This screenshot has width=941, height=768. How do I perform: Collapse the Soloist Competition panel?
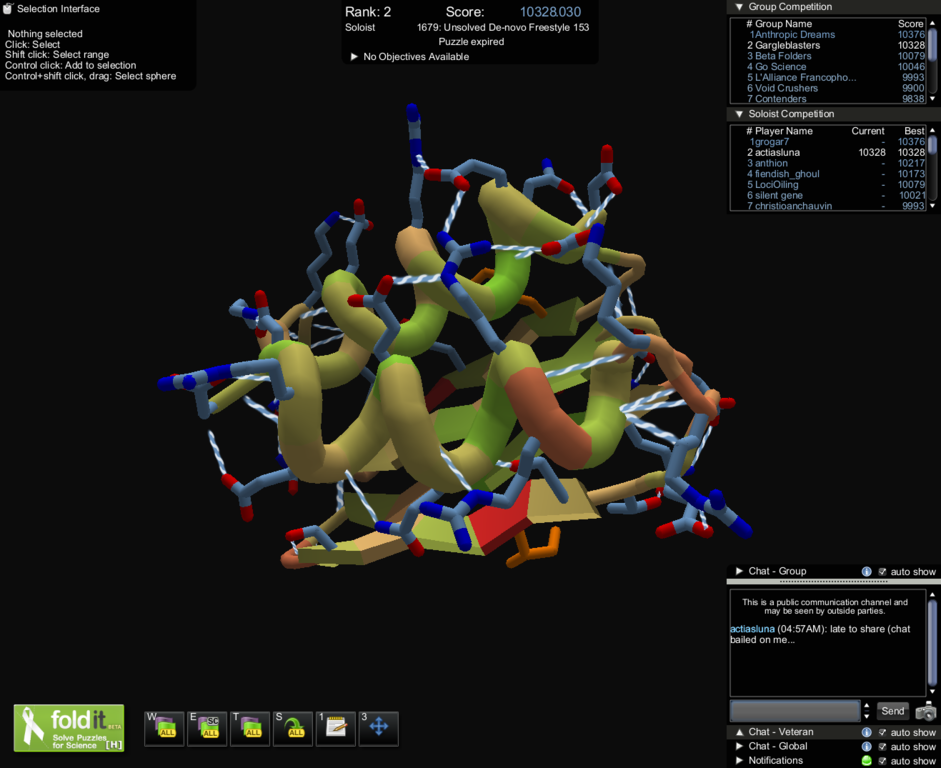point(739,114)
